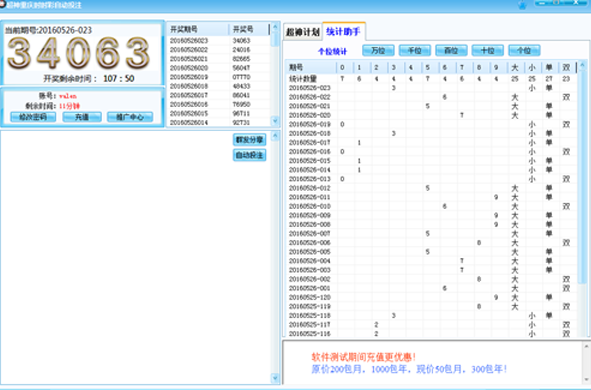
Task: Click the 统计数量 row label
Action: click(303, 79)
